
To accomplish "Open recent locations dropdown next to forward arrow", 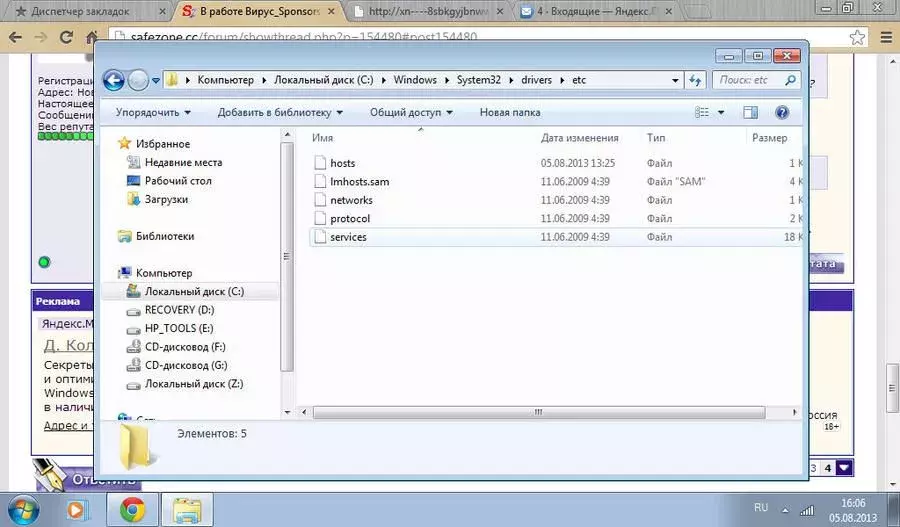I will click(x=156, y=81).
